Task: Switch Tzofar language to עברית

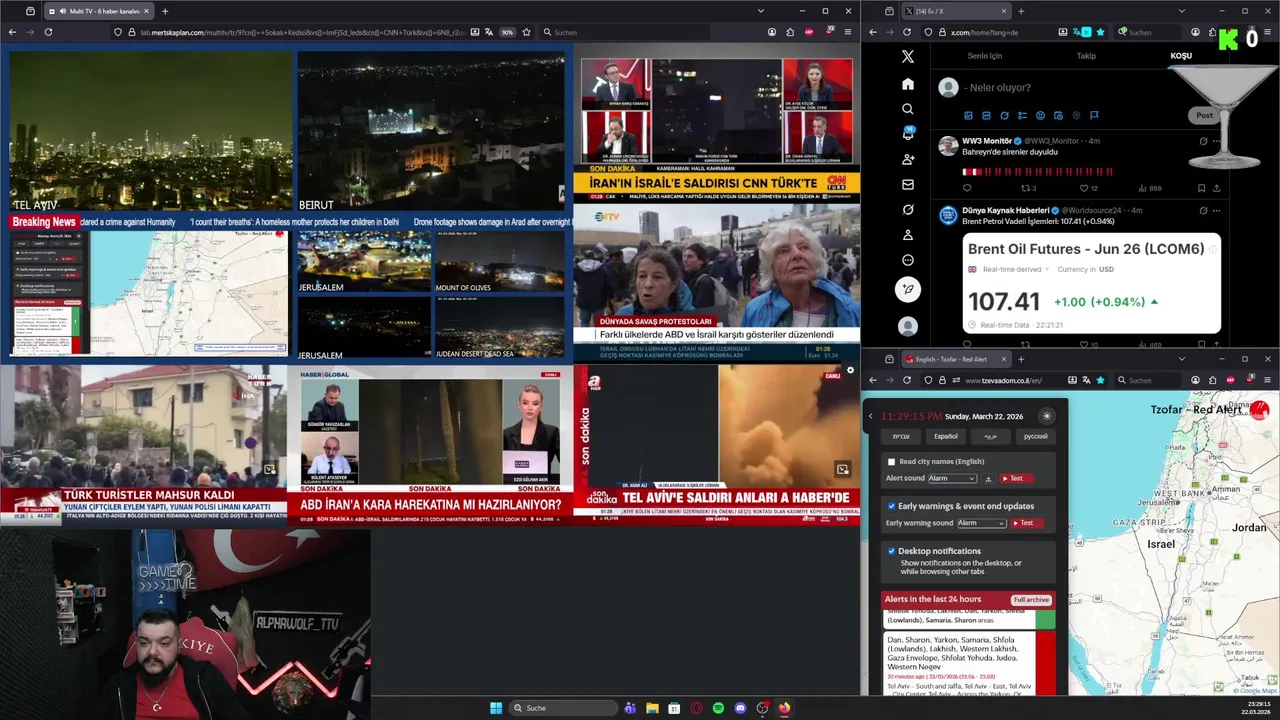Action: pos(901,436)
